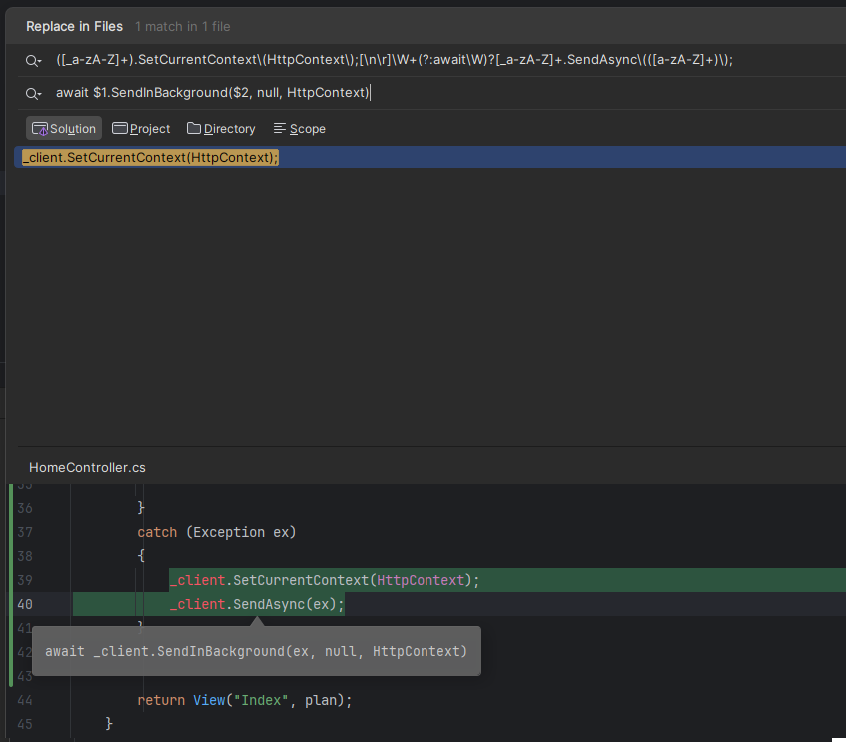The height and width of the screenshot is (742, 847).
Task: Click the replacement preview tooltip SendInBackground text
Action: [256, 651]
